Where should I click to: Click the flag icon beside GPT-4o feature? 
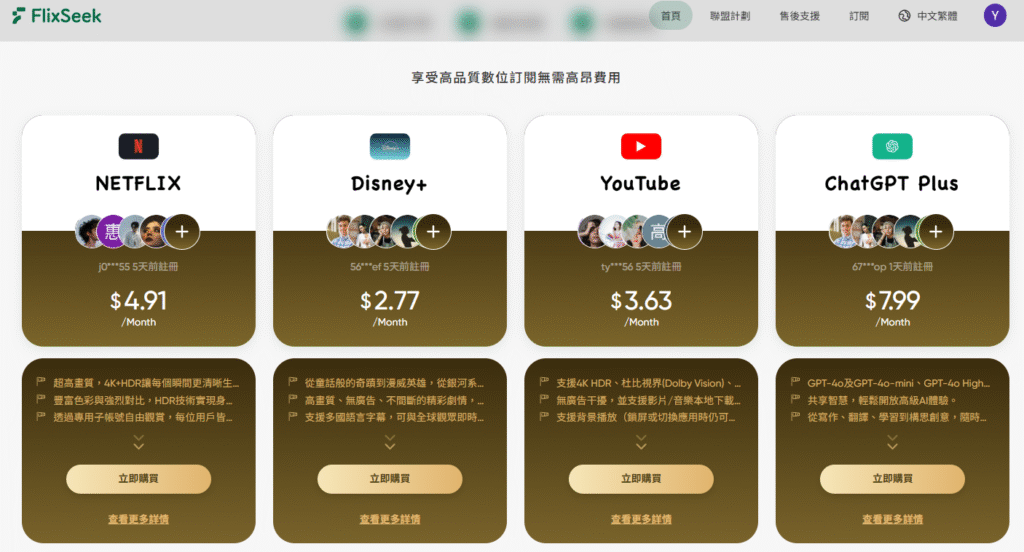coord(795,382)
